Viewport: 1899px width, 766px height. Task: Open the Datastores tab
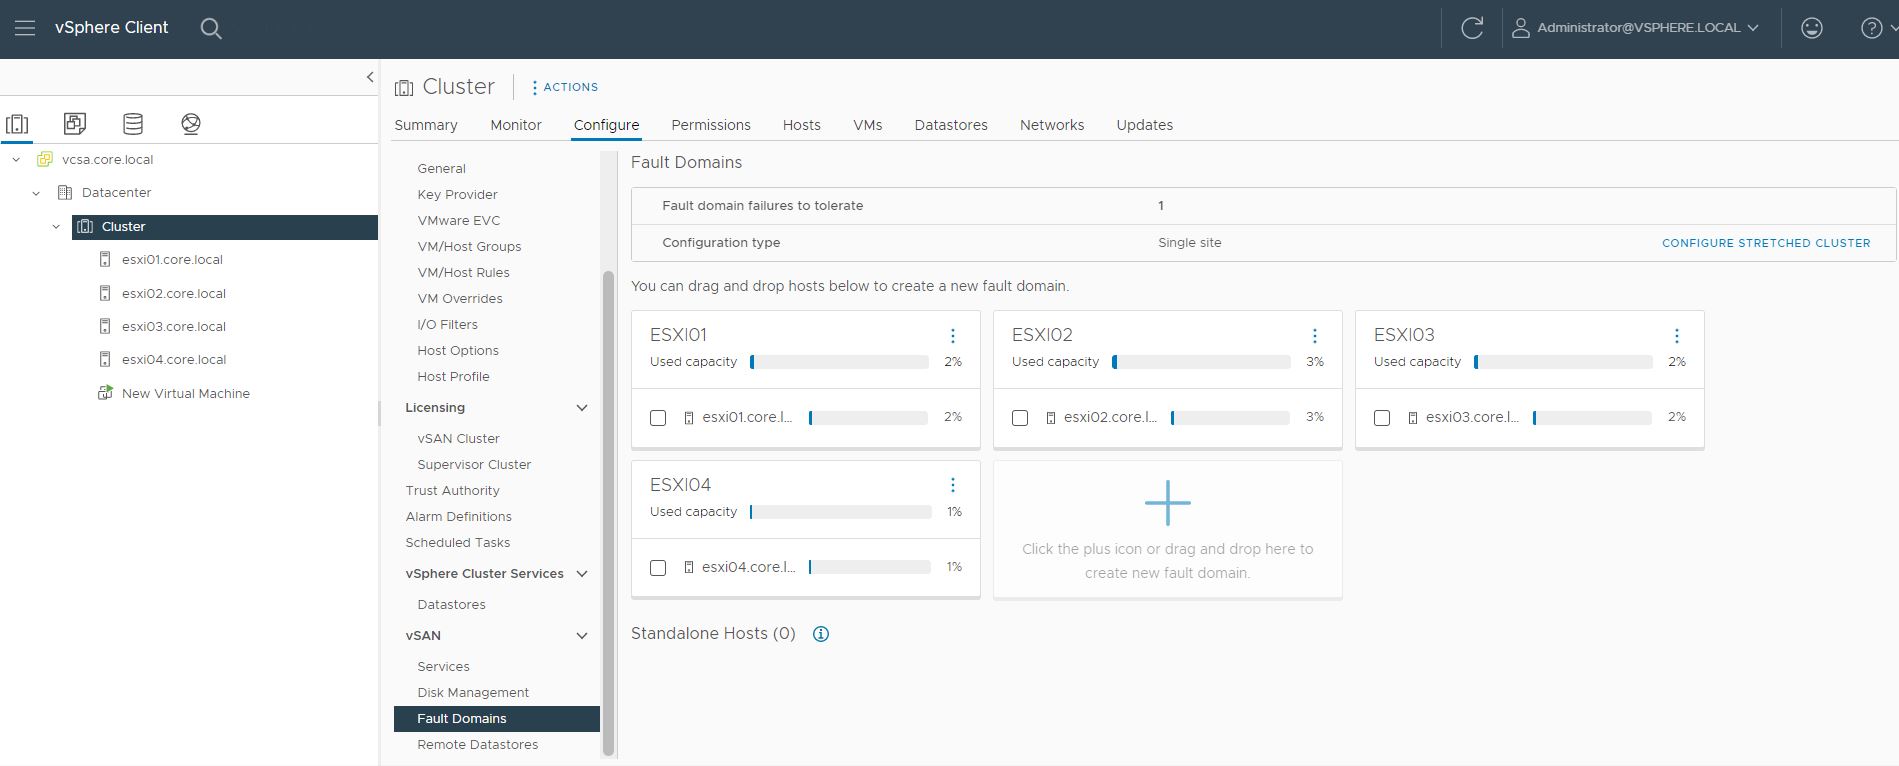click(951, 125)
